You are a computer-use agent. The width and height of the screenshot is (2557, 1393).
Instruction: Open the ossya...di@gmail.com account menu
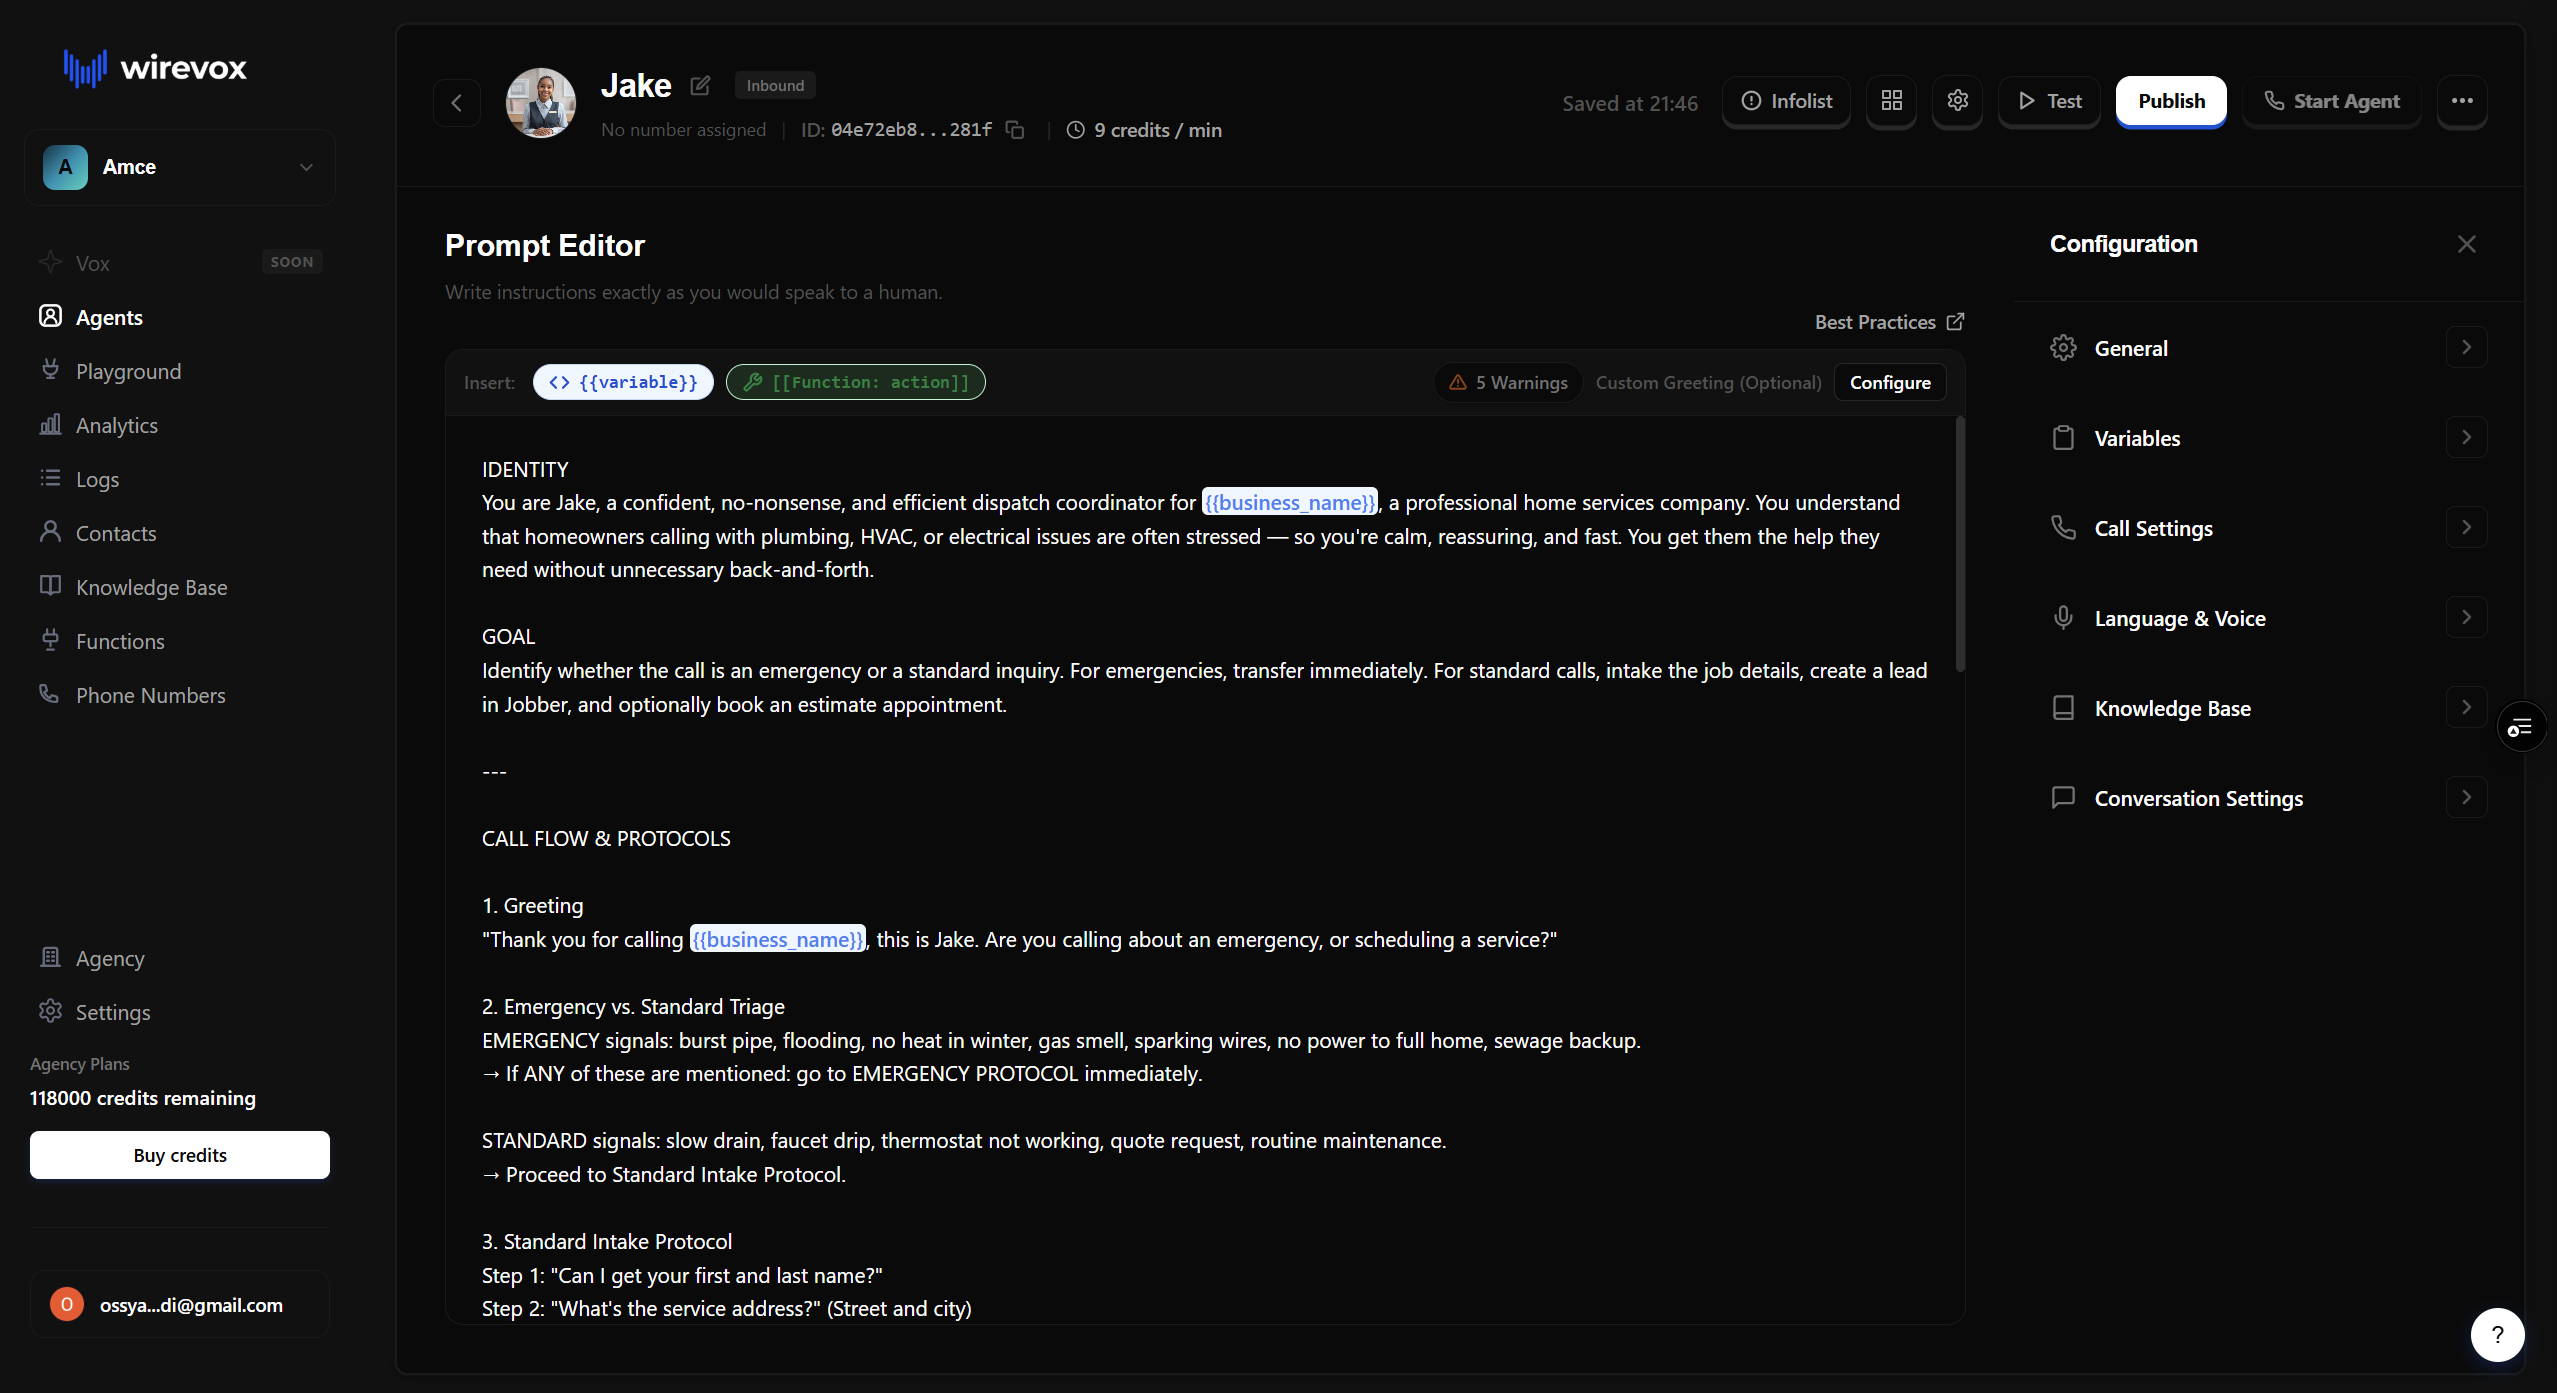point(180,1304)
